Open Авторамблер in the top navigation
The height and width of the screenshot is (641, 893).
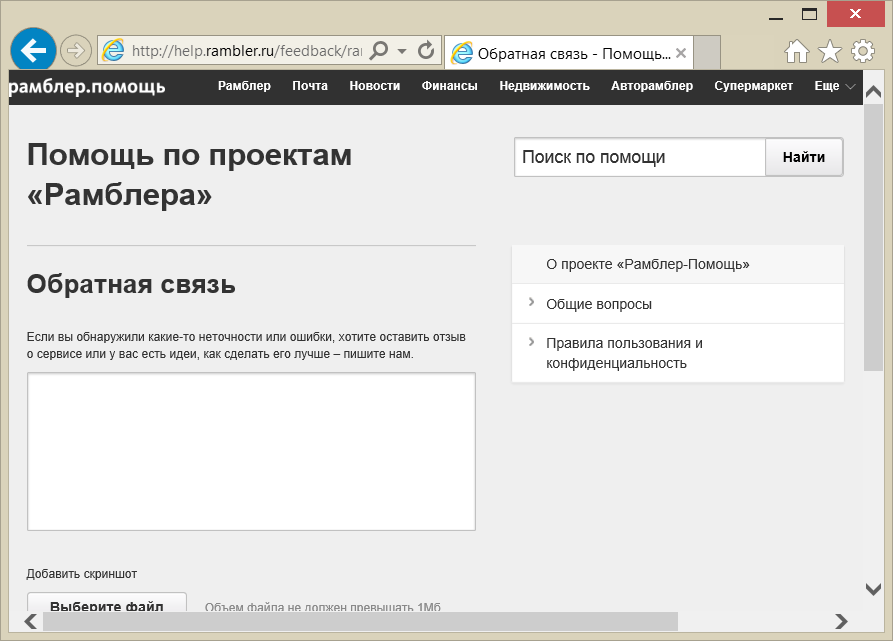point(652,86)
